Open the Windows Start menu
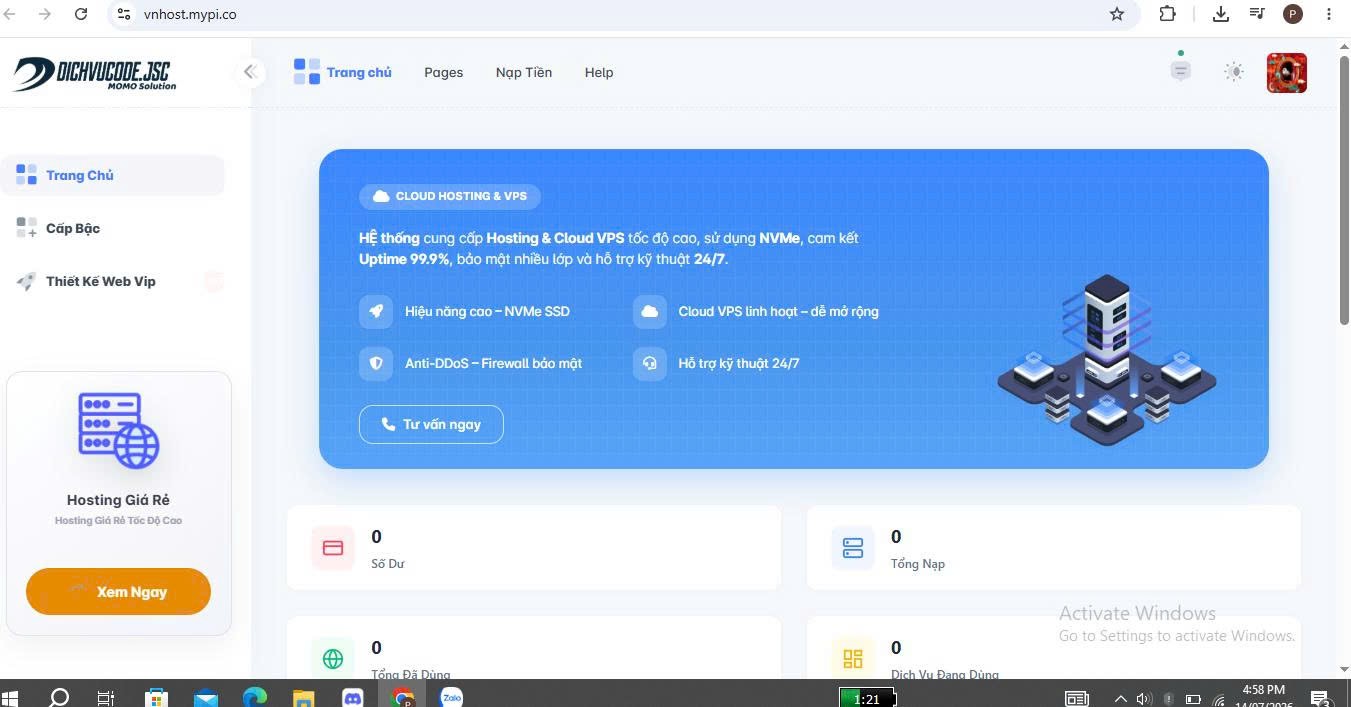Image resolution: width=1351 pixels, height=707 pixels. [x=11, y=697]
